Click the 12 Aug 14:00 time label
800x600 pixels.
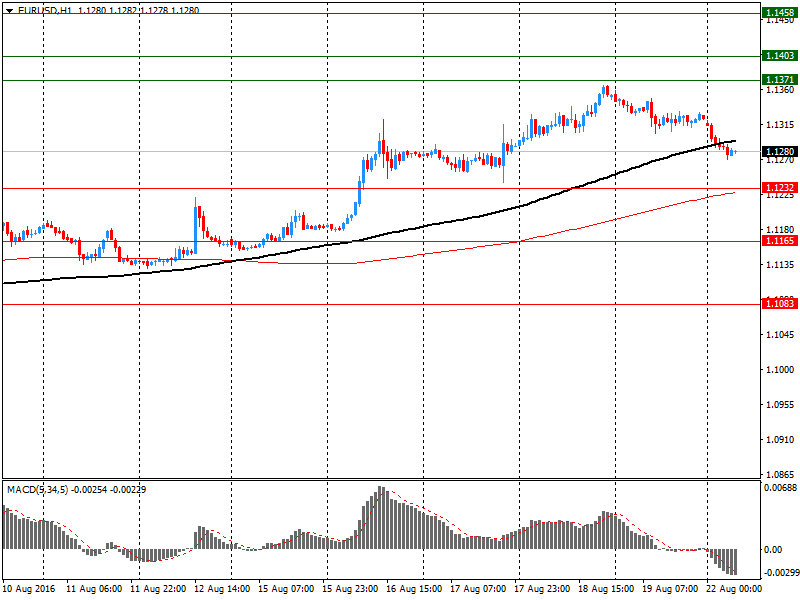pos(222,589)
